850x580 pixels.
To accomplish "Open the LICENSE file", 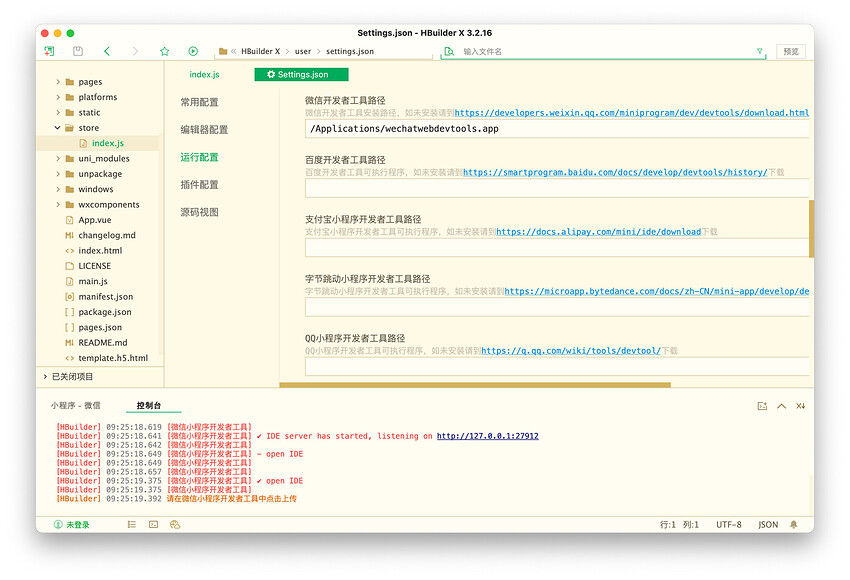I will [94, 266].
